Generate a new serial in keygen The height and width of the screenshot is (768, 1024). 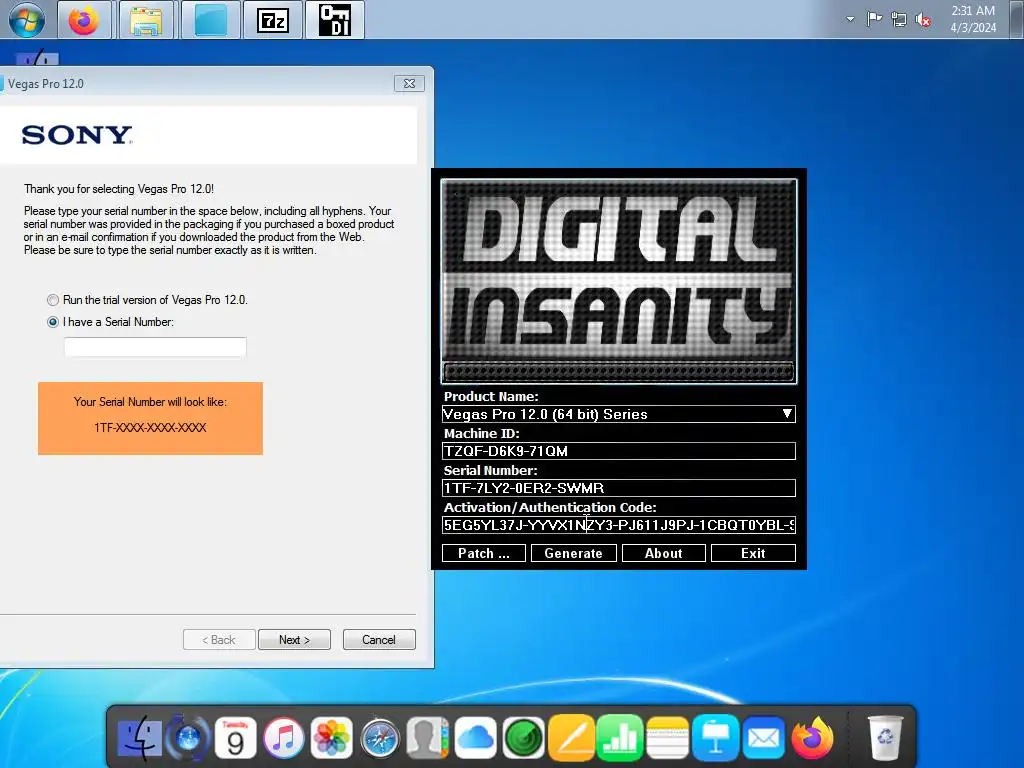tap(573, 553)
